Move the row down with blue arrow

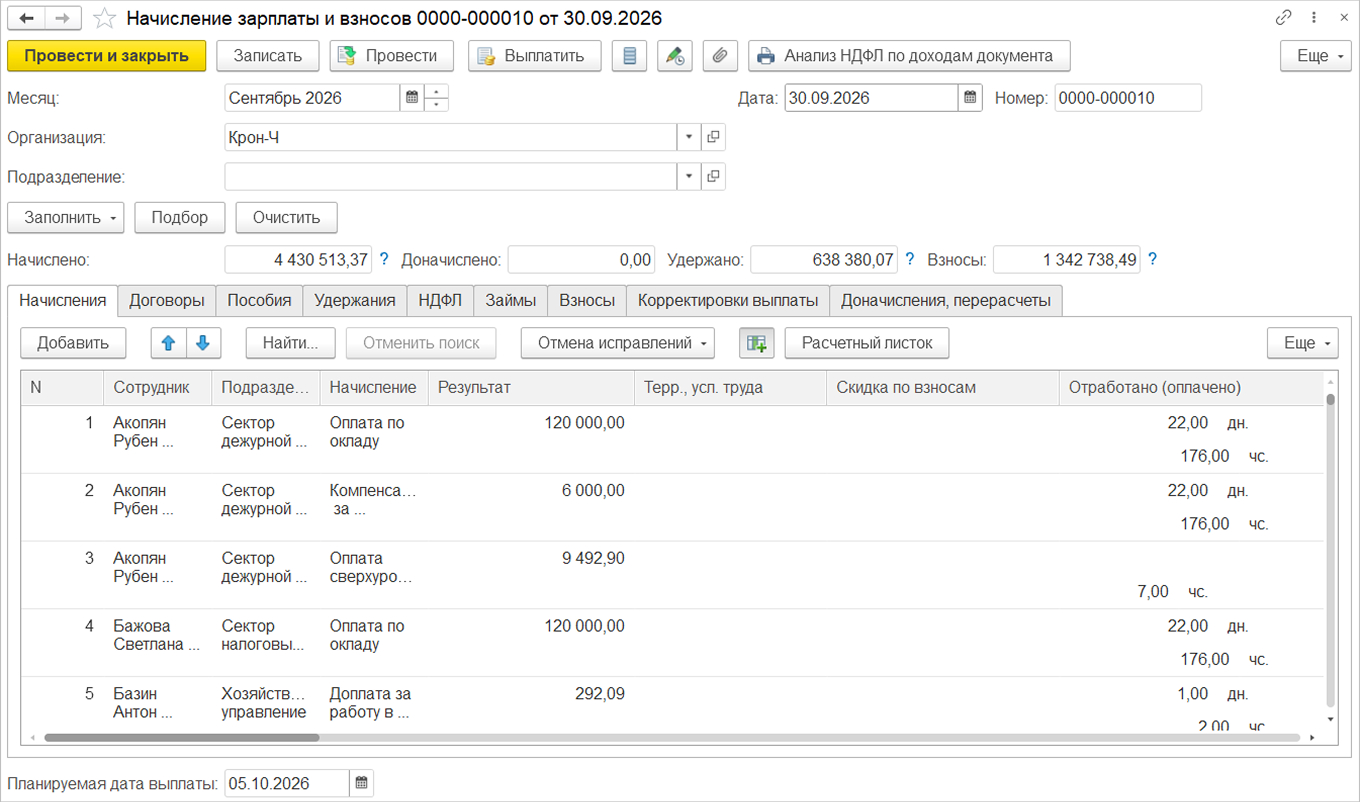pyautogui.click(x=203, y=343)
